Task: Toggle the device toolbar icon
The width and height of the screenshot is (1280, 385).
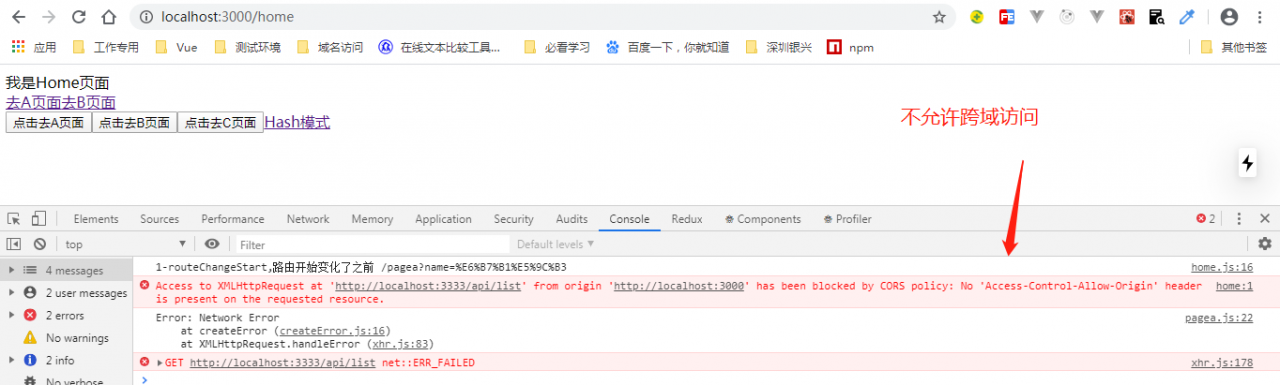Action: pos(38,219)
